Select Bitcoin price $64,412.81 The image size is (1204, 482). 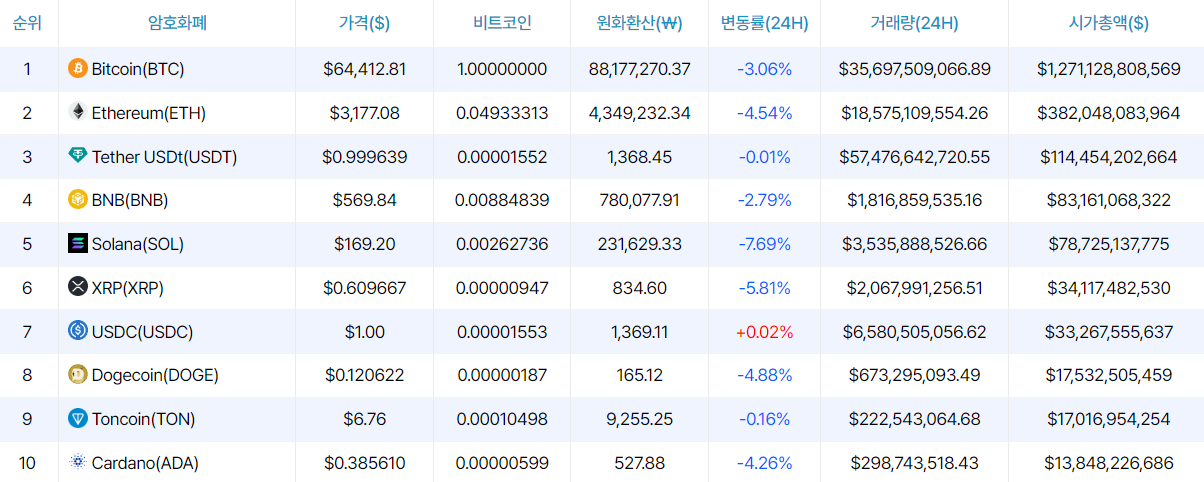coord(365,69)
